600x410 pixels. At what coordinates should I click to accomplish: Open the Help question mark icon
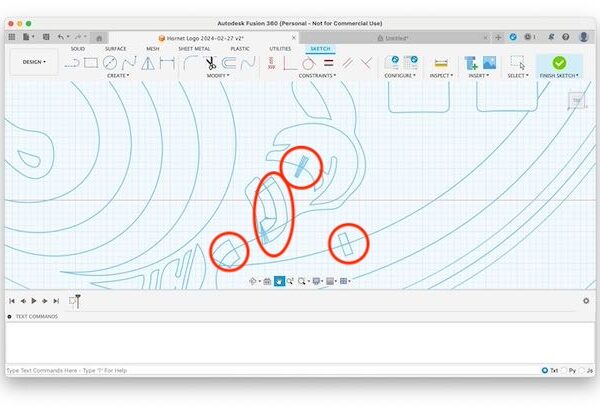(x=566, y=37)
